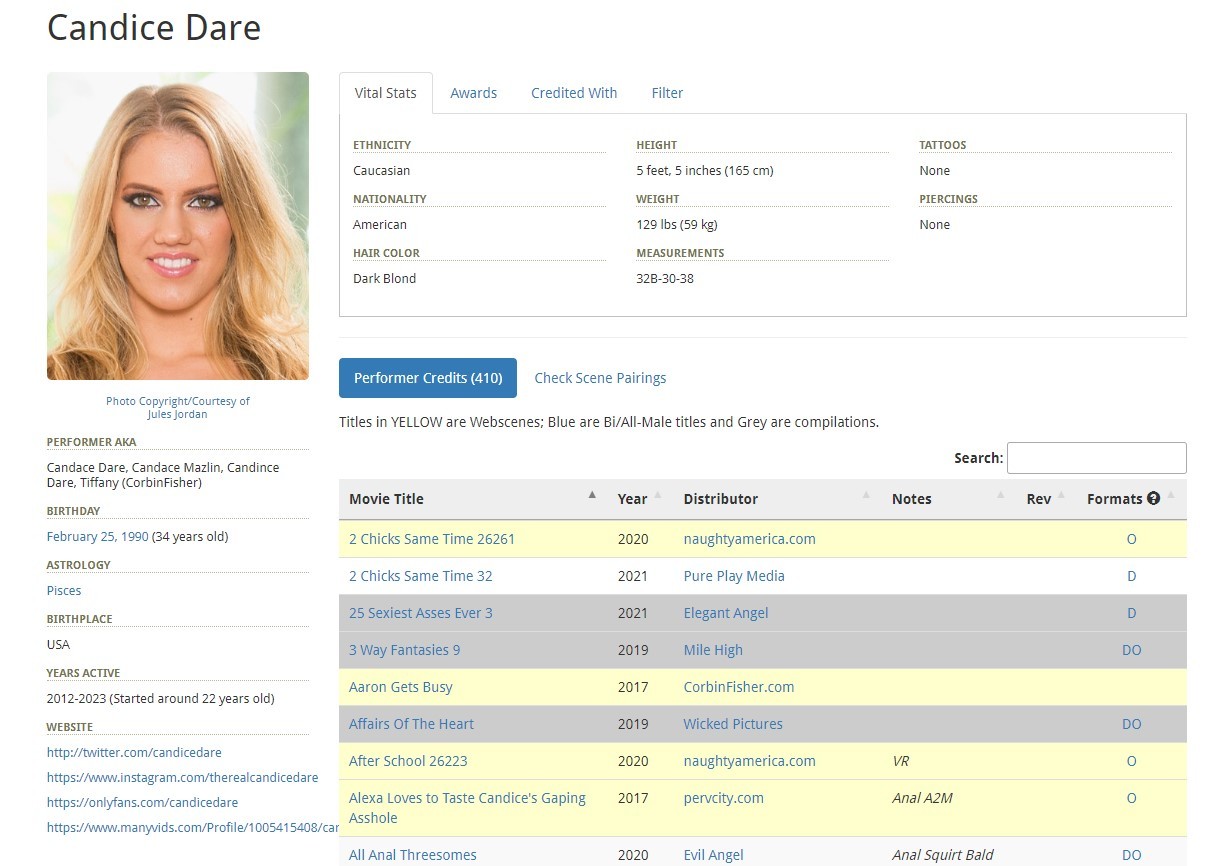Click the measurements value 32B-30-38

(665, 279)
